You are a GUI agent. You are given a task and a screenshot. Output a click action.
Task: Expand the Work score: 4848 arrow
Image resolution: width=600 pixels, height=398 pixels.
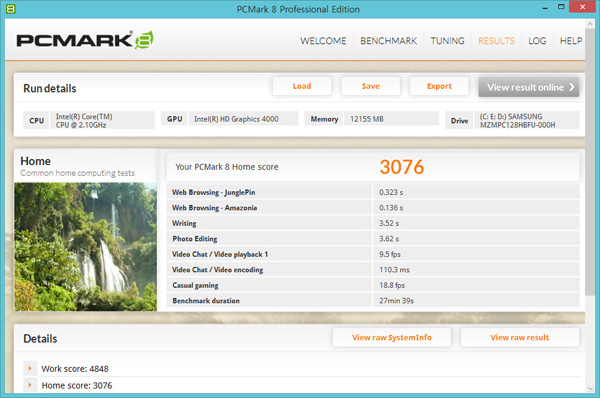click(x=30, y=369)
